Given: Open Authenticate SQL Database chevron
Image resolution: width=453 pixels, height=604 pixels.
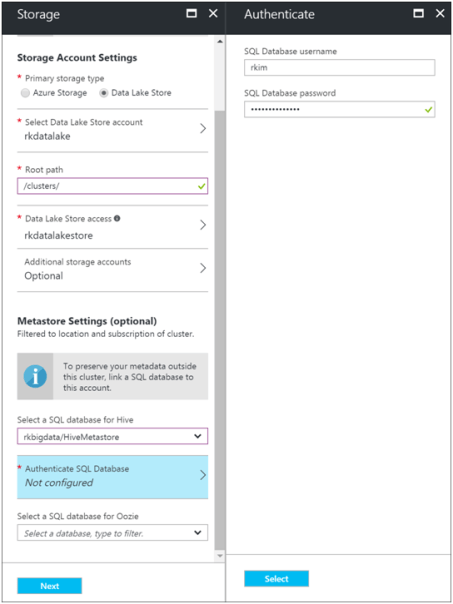Looking at the screenshot, I should coord(203,476).
